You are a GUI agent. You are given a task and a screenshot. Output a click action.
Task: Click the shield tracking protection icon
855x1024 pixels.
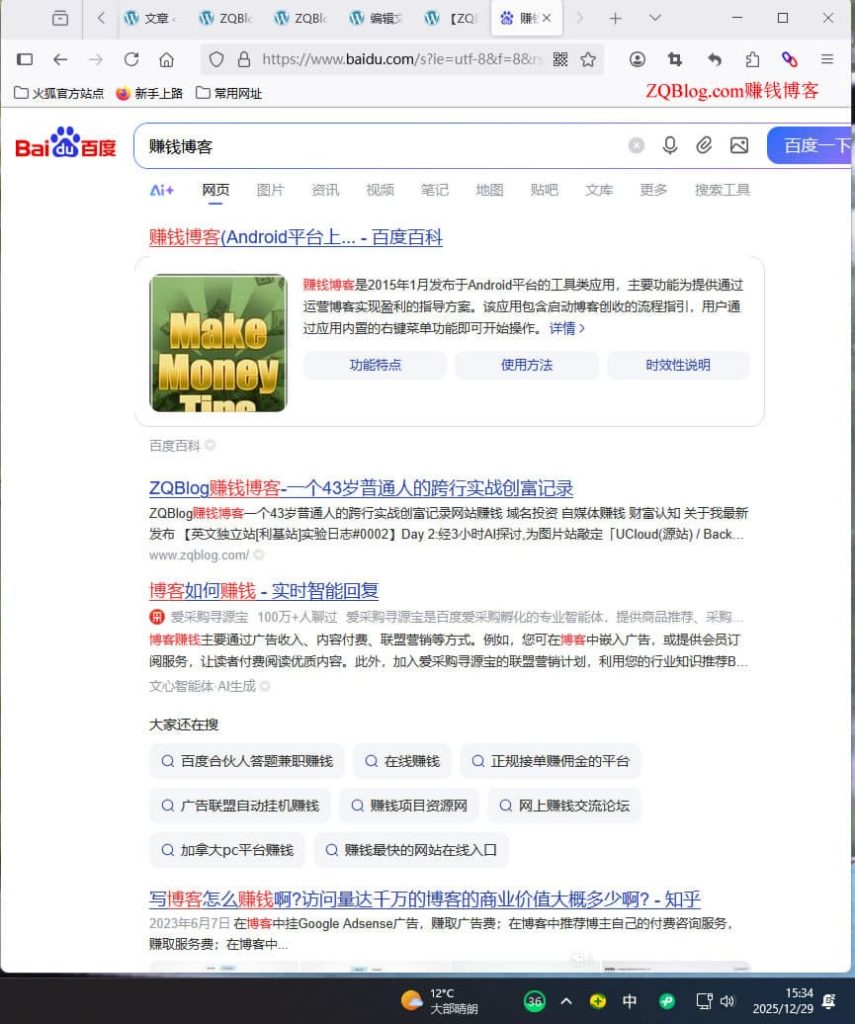[x=216, y=59]
